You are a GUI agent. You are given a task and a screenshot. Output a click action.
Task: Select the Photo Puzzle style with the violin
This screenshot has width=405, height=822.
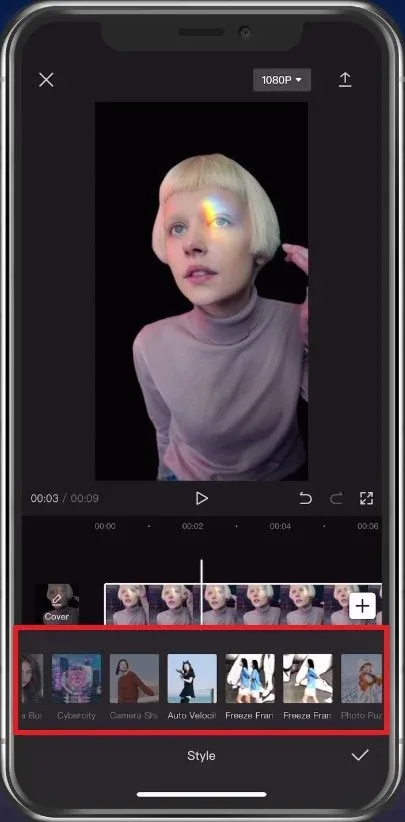tap(362, 687)
